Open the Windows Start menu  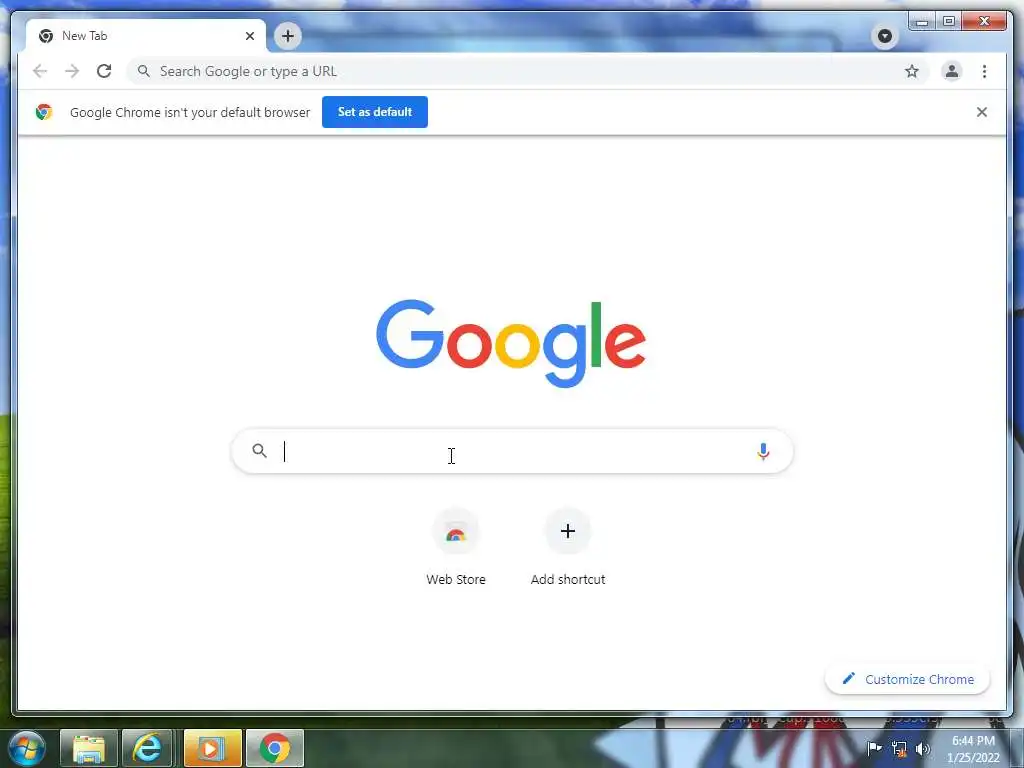tap(27, 748)
